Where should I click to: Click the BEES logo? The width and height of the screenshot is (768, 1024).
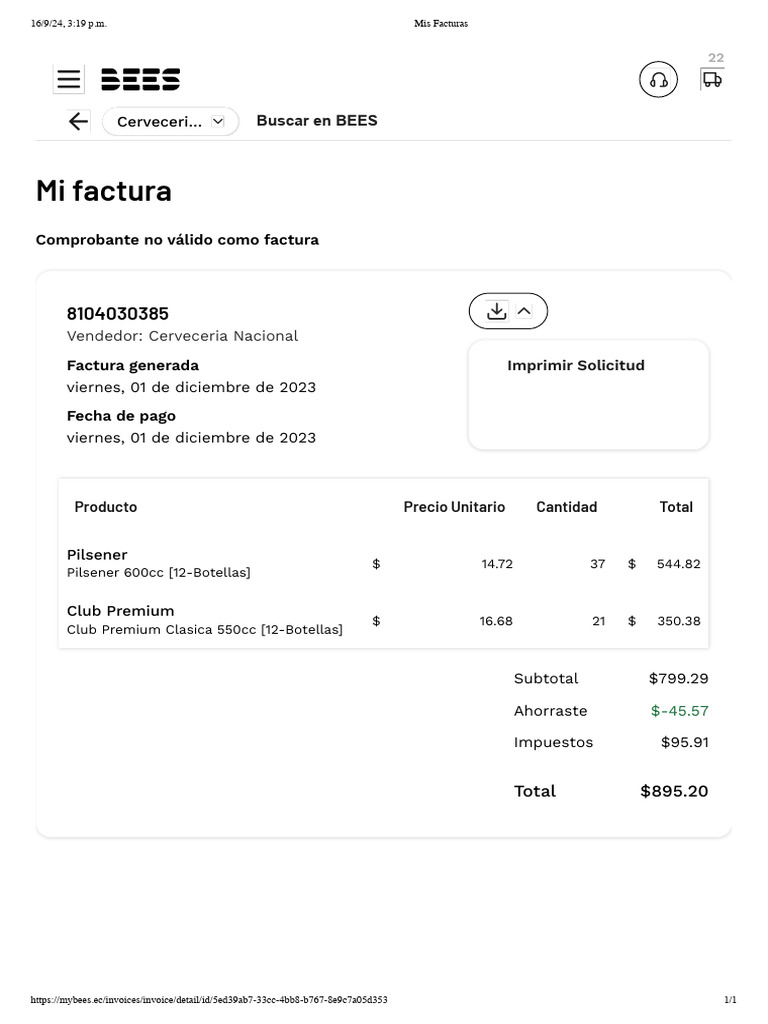coord(141,80)
